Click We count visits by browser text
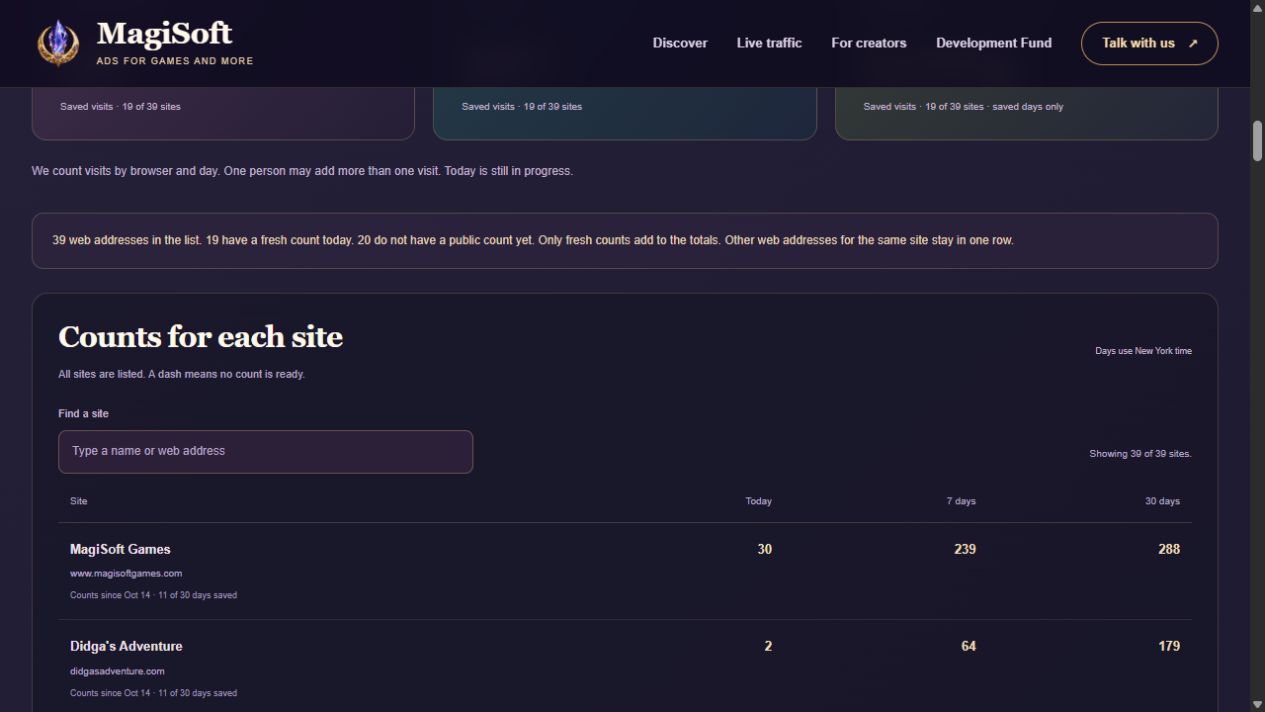 tap(302, 171)
